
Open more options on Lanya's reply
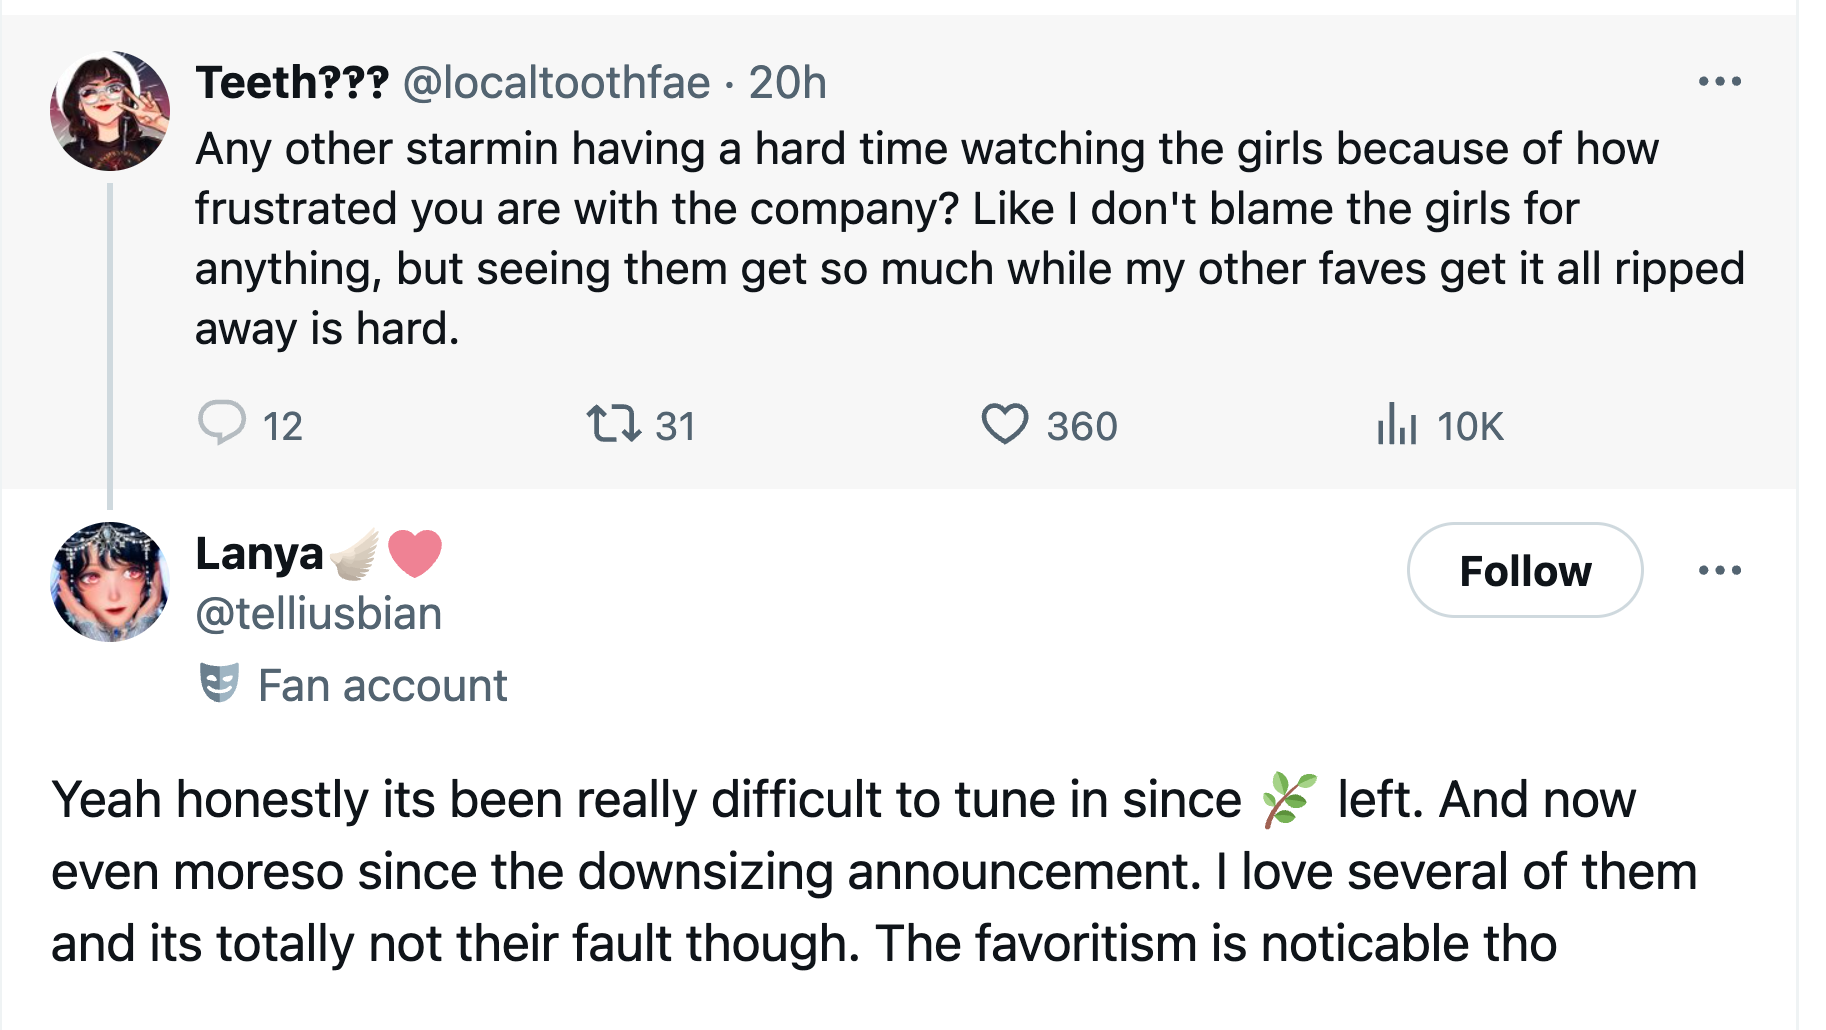click(x=1719, y=570)
